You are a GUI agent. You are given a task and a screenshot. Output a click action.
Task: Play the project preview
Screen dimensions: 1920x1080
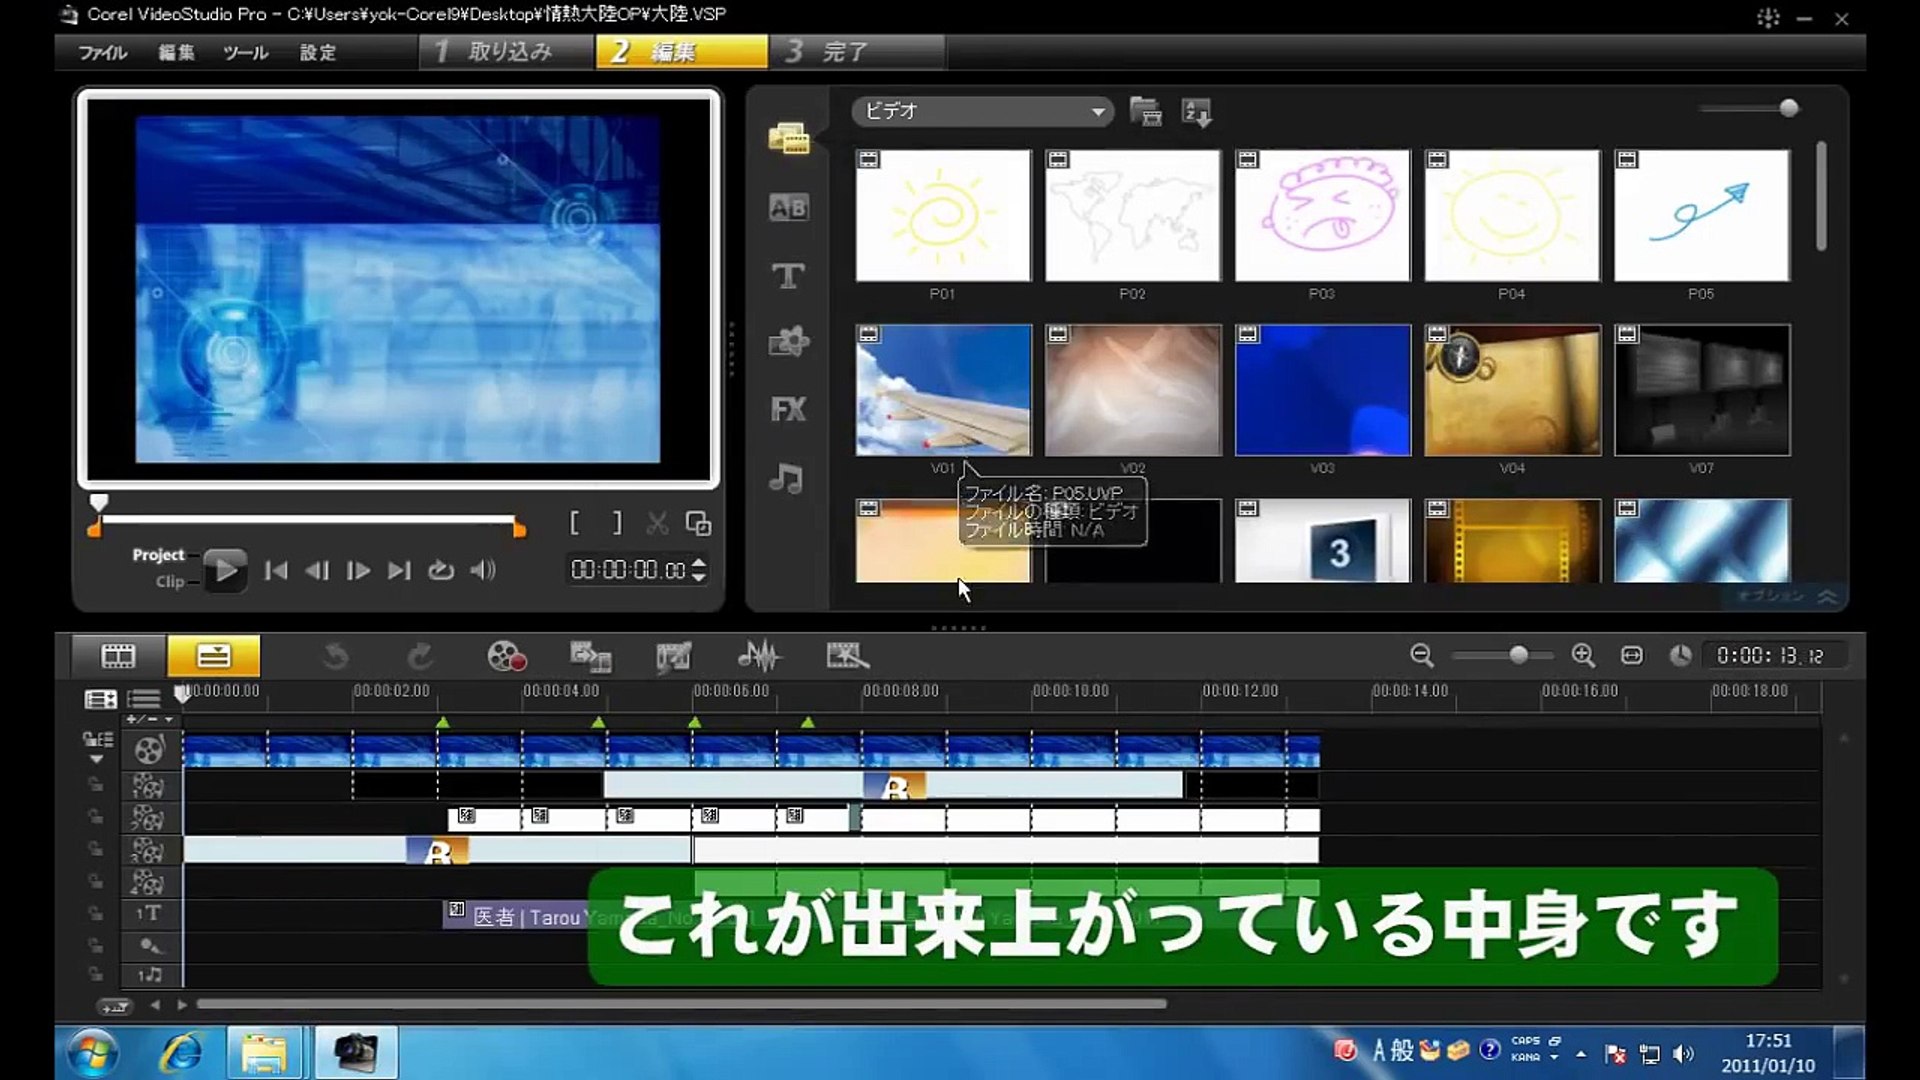click(x=226, y=570)
